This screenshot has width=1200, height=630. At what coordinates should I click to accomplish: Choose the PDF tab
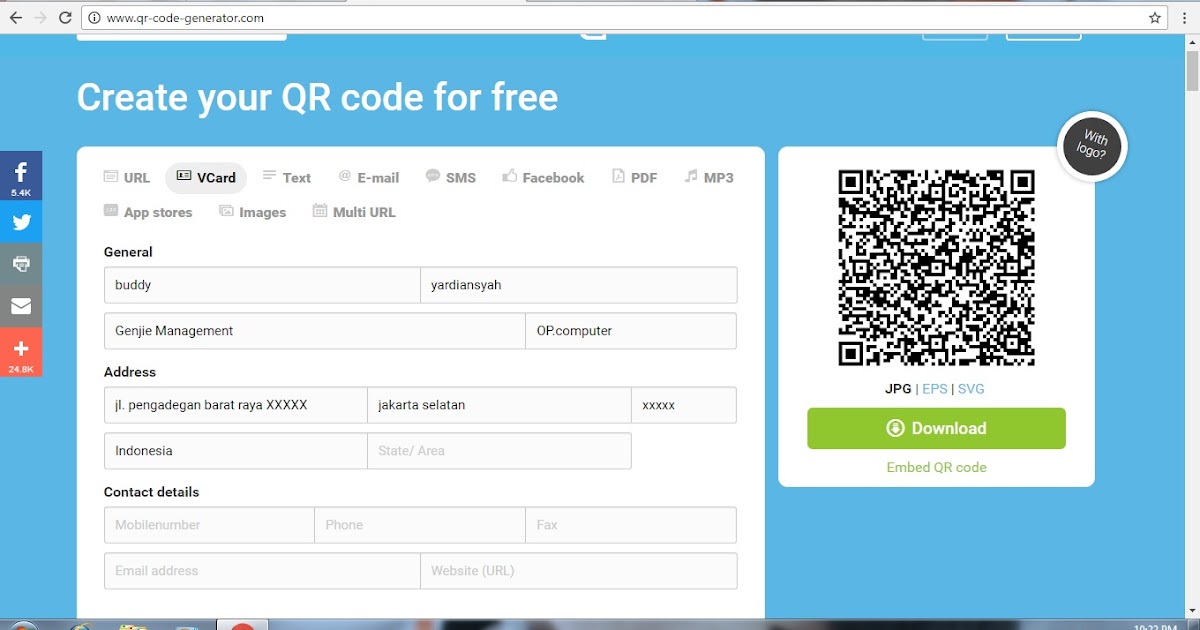635,178
